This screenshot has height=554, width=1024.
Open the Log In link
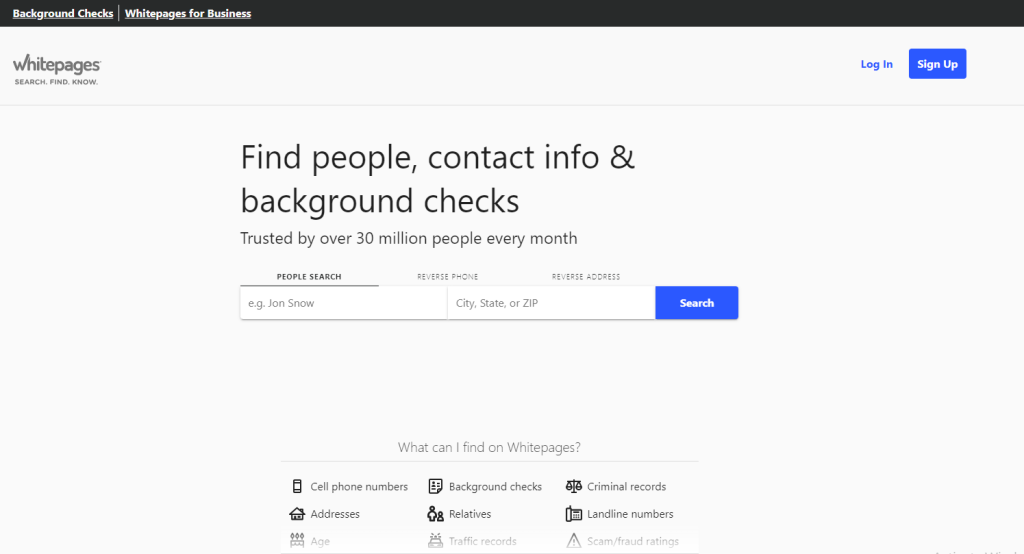coord(876,64)
